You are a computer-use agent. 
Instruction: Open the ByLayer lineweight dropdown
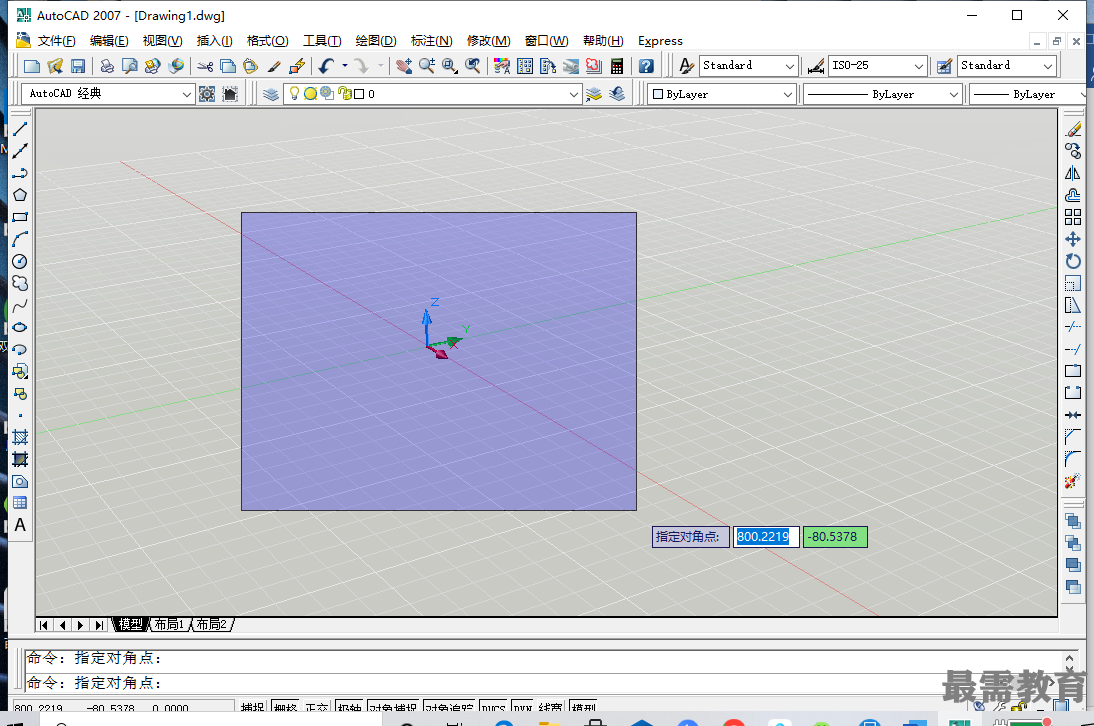1084,94
